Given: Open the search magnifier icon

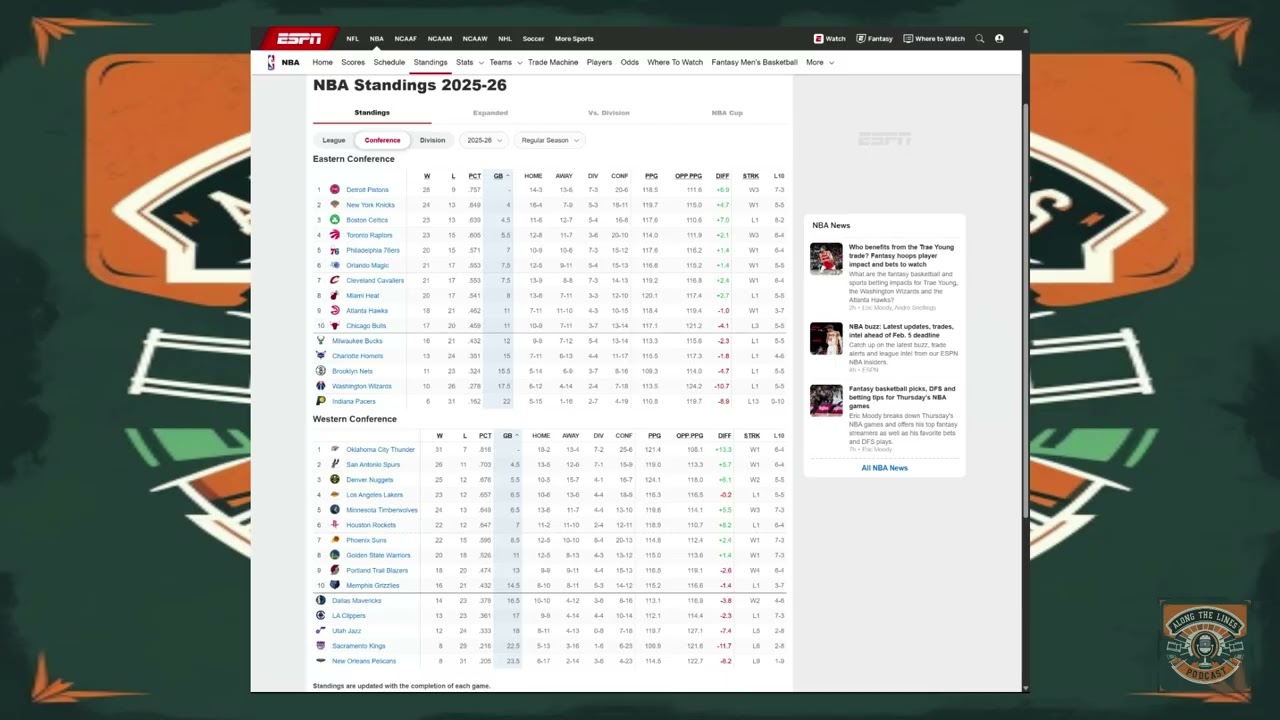Looking at the screenshot, I should tap(980, 39).
